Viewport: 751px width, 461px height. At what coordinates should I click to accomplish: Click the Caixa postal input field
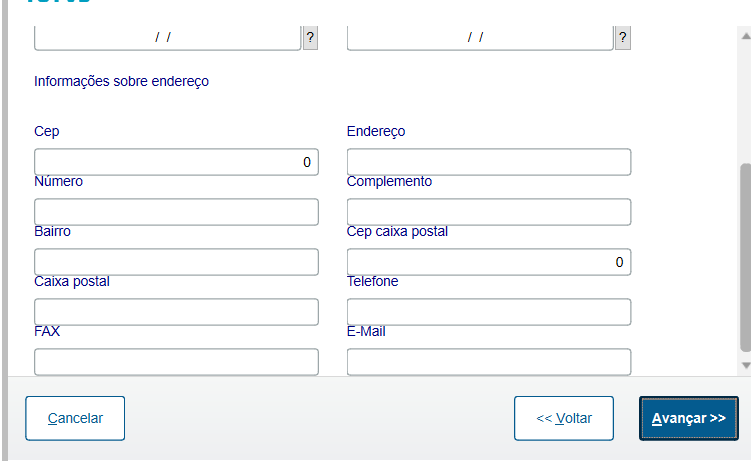176,312
